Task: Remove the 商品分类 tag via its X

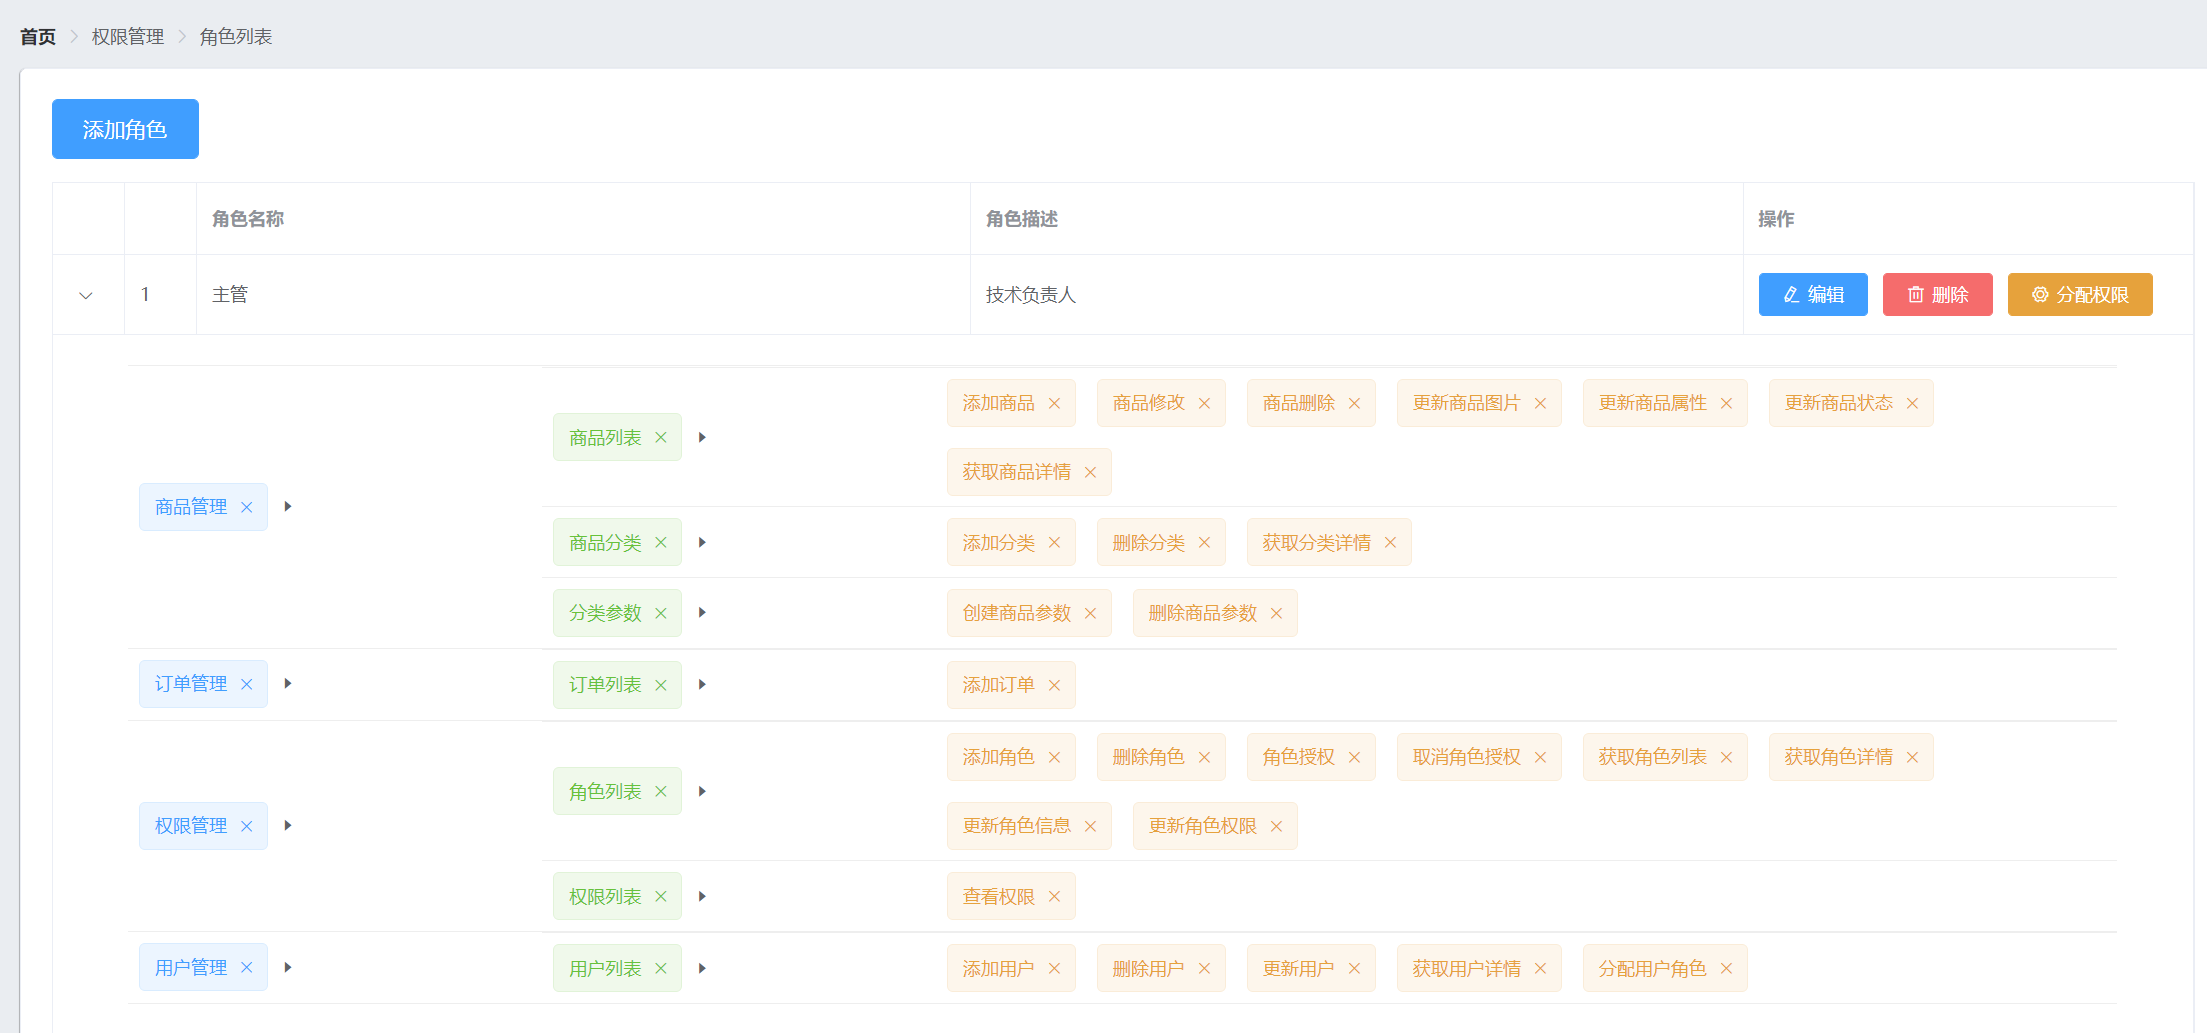Action: pyautogui.click(x=660, y=542)
